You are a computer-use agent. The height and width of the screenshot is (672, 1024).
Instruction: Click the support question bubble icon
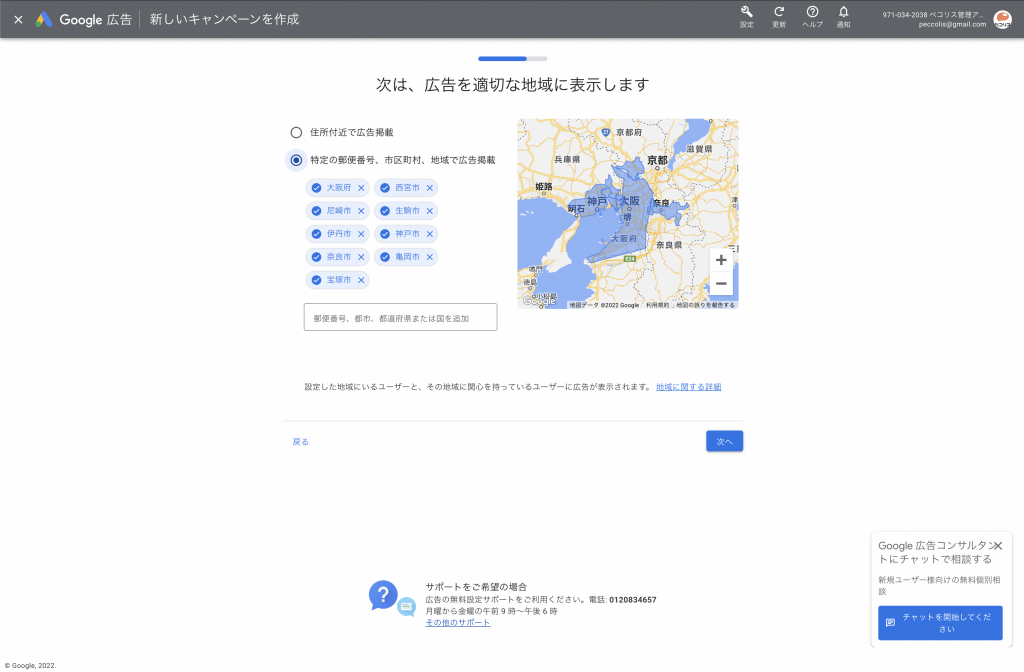384,596
